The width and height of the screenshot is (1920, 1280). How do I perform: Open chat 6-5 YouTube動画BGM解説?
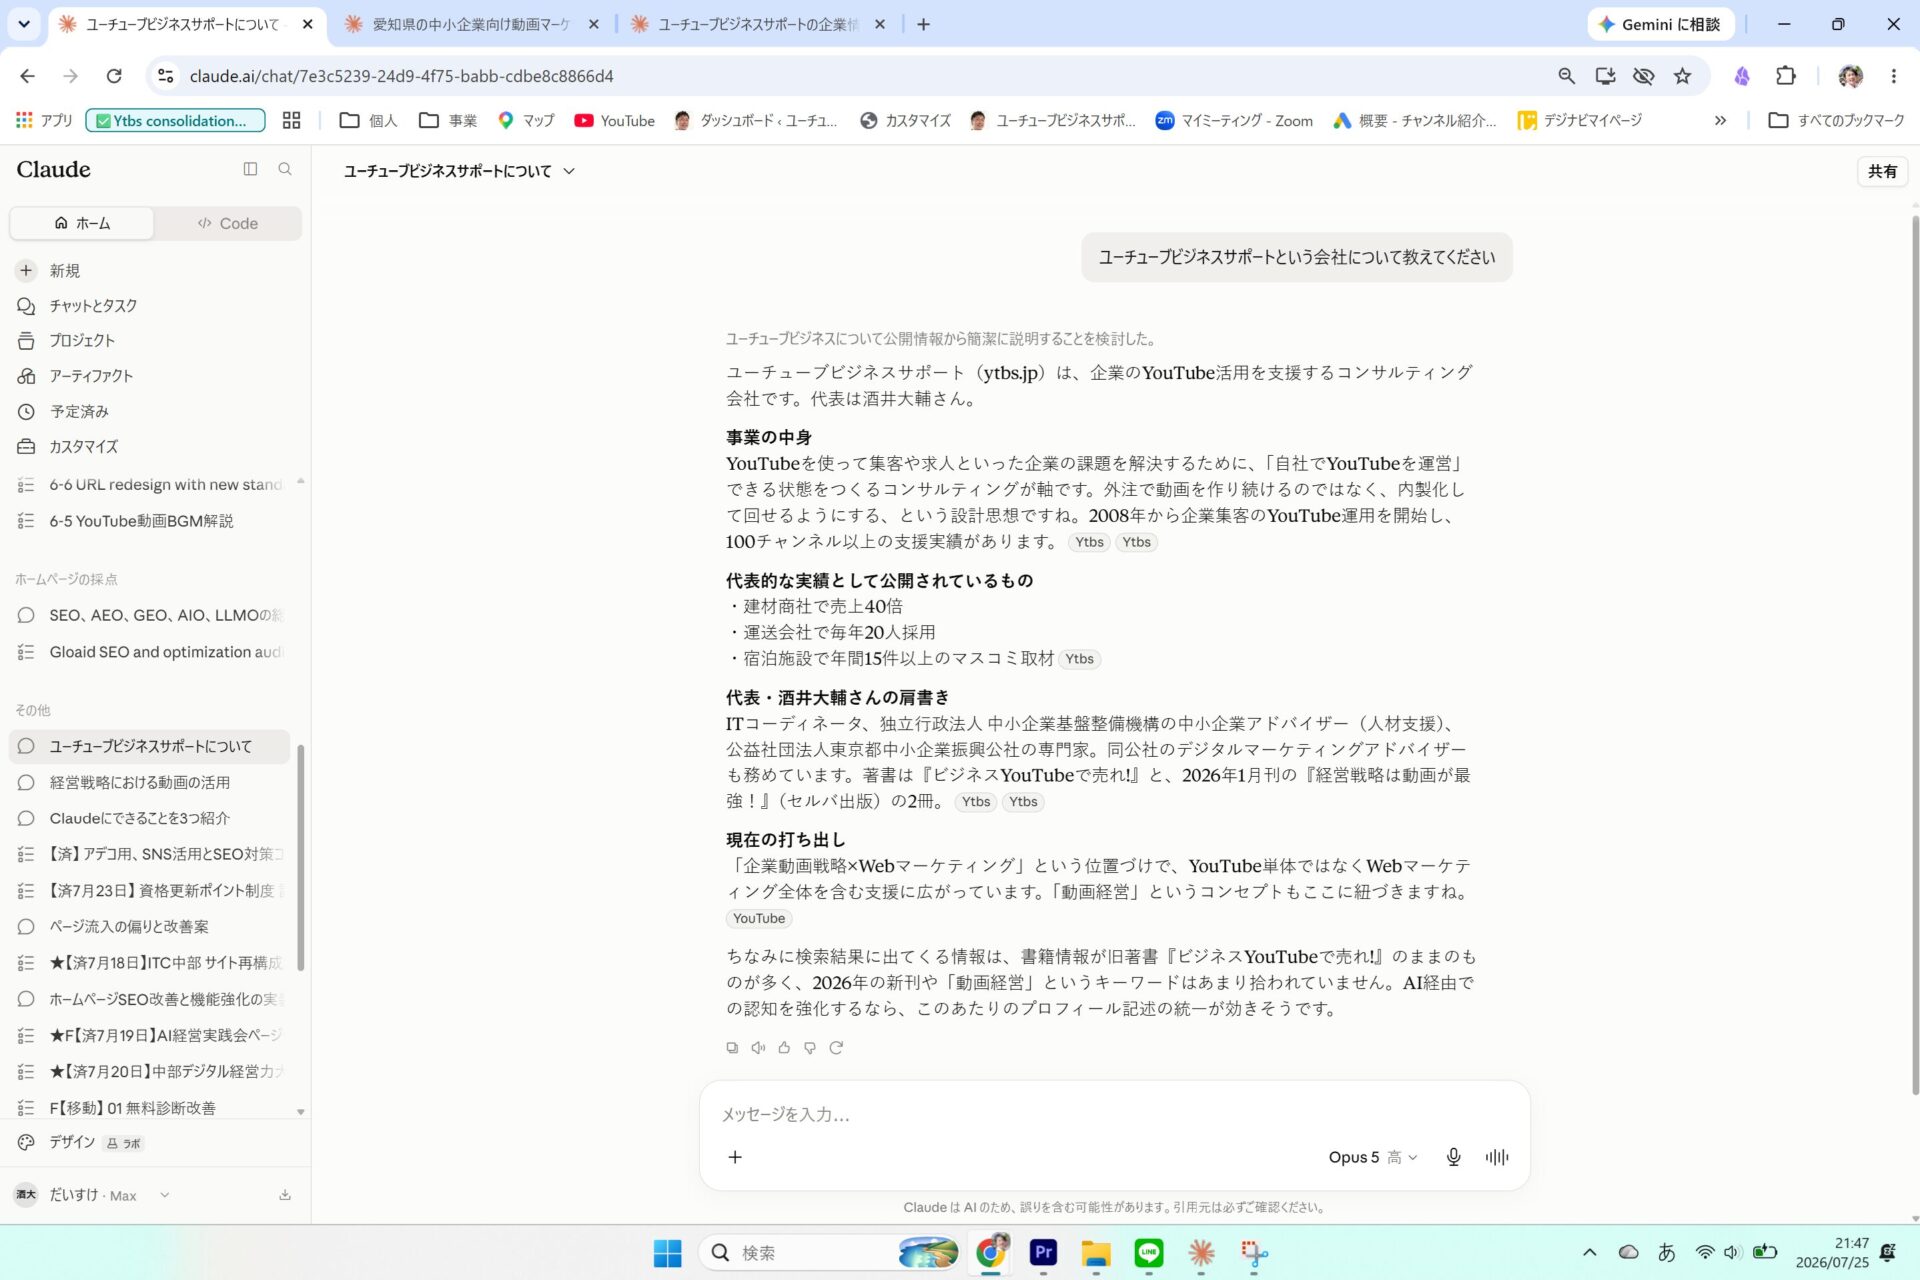click(x=150, y=521)
